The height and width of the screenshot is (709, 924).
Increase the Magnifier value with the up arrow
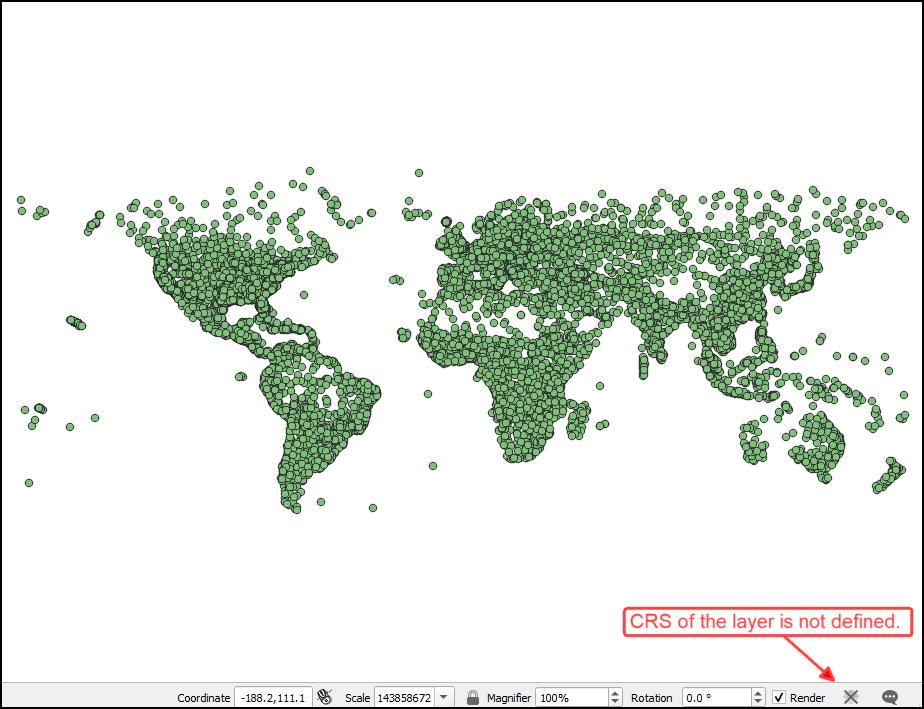614,693
